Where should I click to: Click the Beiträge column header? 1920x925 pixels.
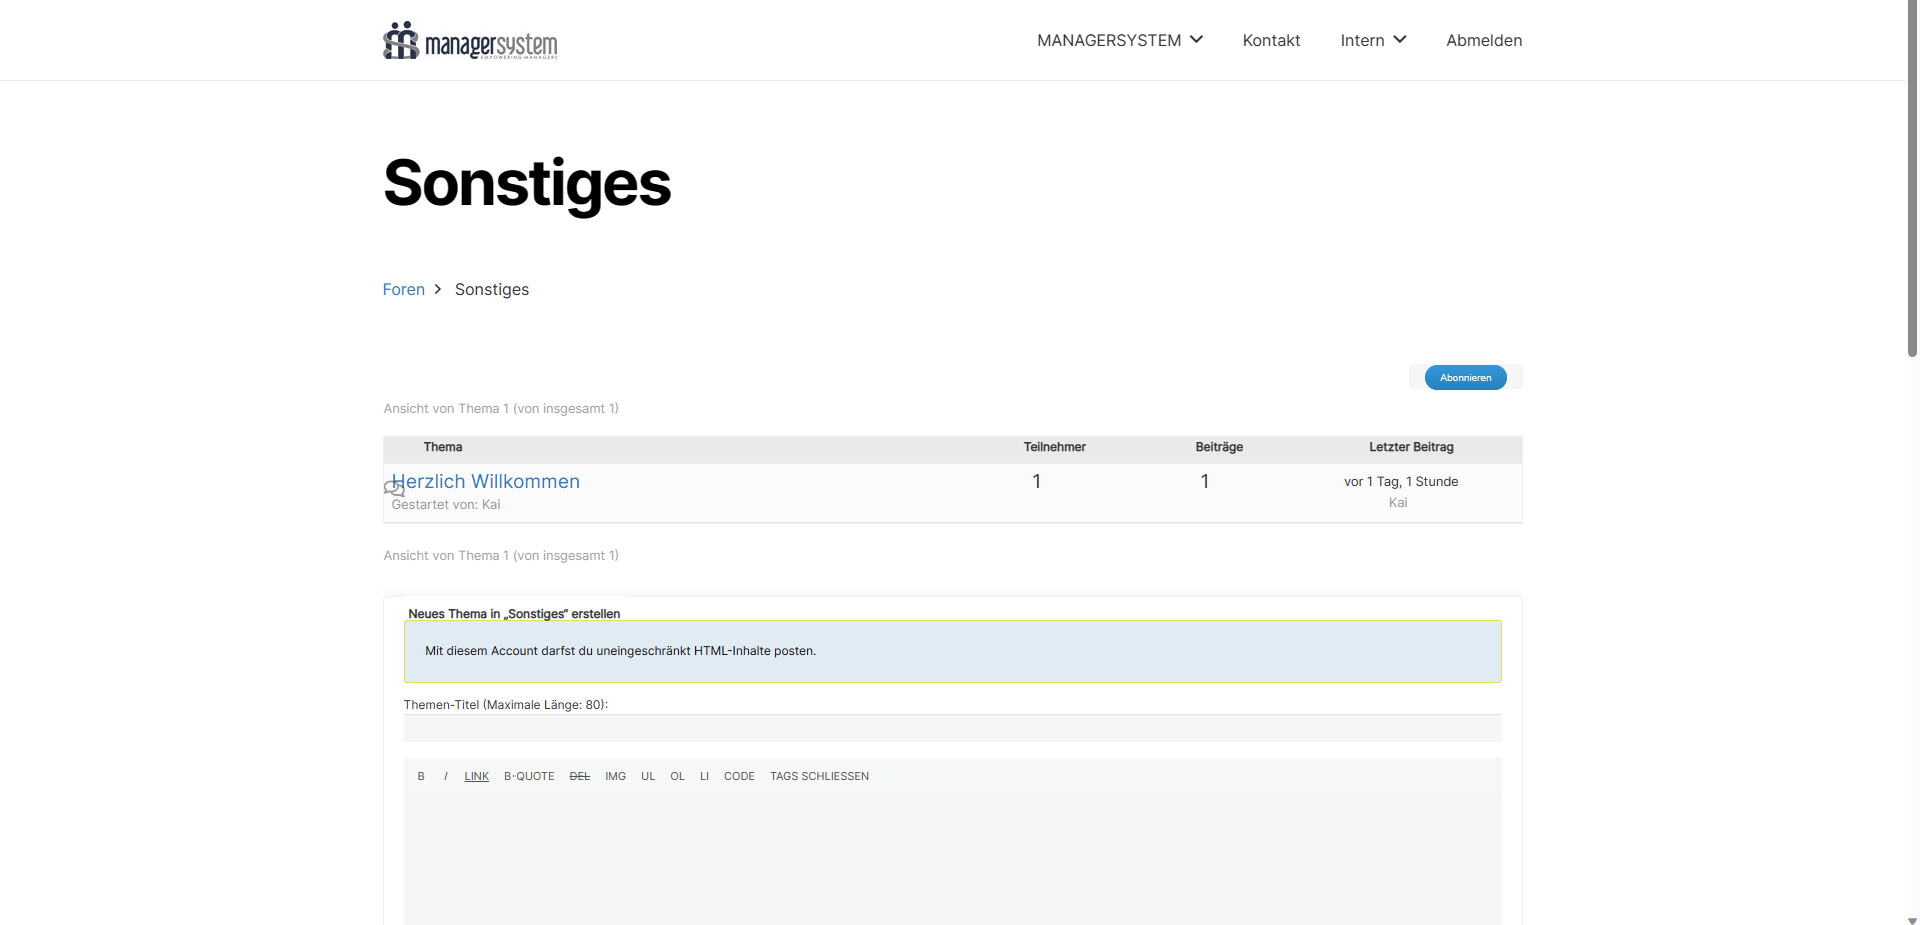click(x=1219, y=447)
